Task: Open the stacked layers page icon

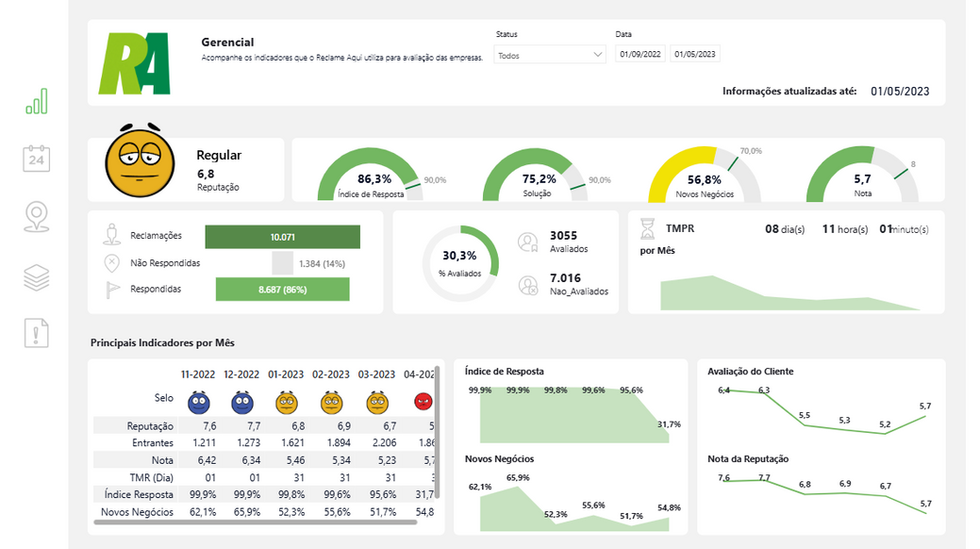Action: point(36,277)
